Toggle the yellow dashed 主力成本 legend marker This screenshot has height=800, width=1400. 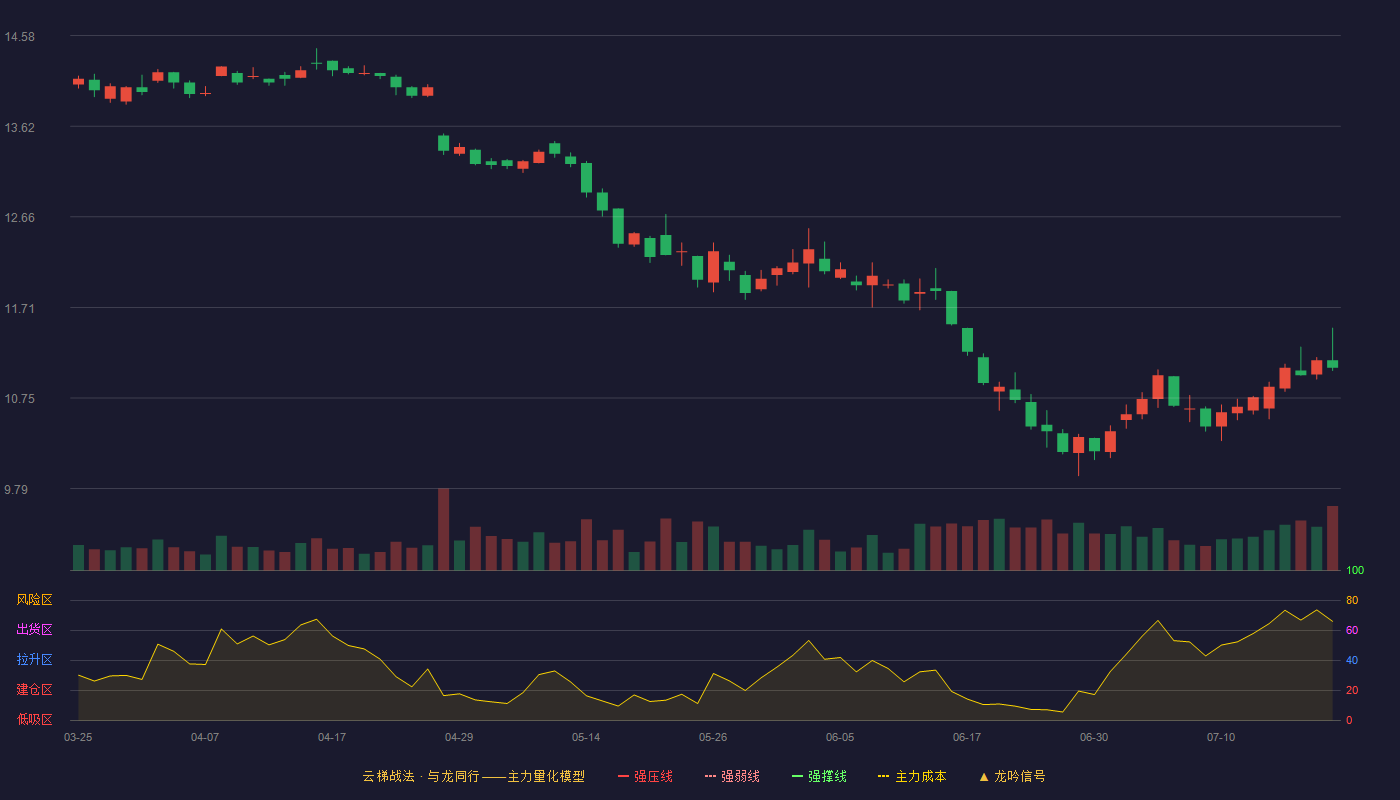click(884, 776)
